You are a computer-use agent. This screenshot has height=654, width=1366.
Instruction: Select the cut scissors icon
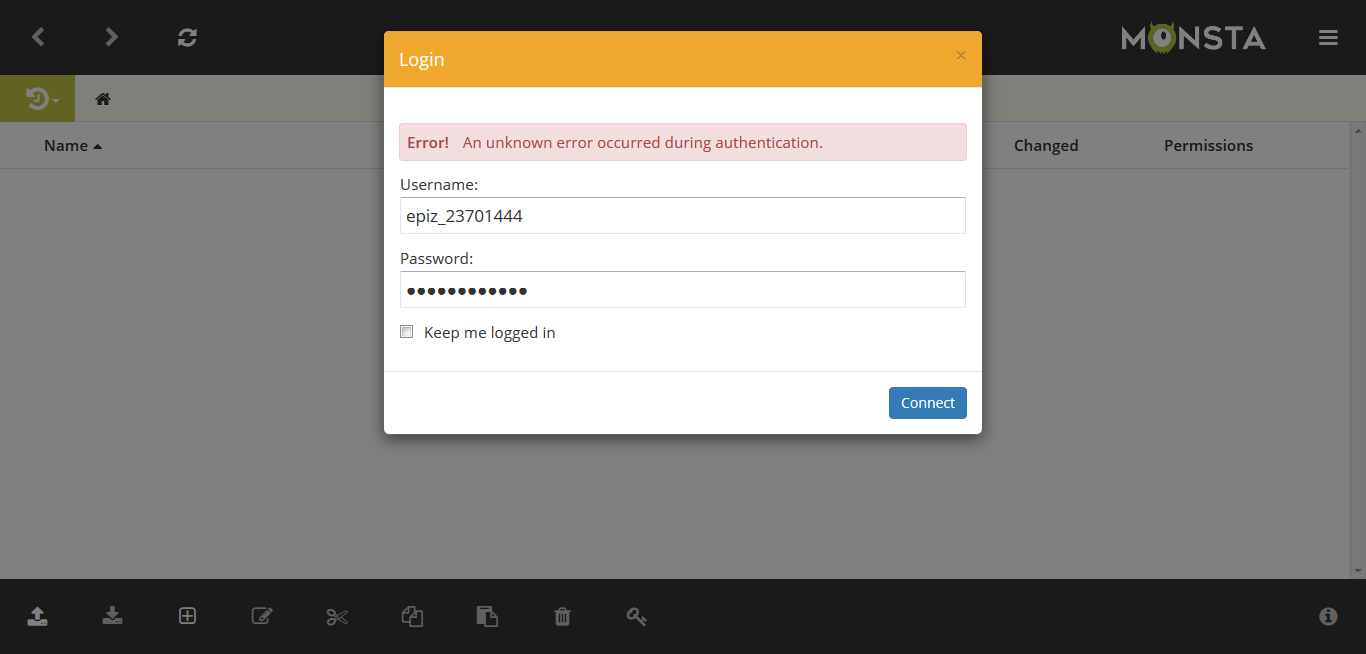(337, 616)
